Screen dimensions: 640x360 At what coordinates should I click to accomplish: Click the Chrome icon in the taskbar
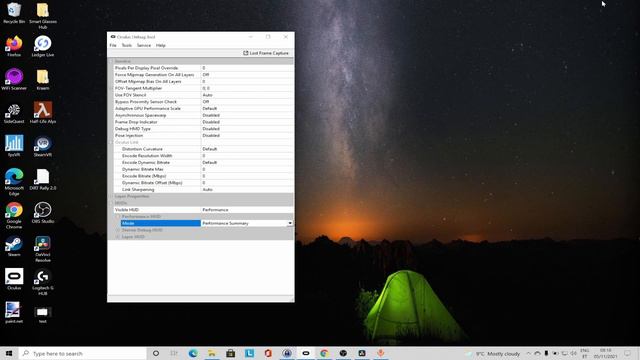(324, 353)
